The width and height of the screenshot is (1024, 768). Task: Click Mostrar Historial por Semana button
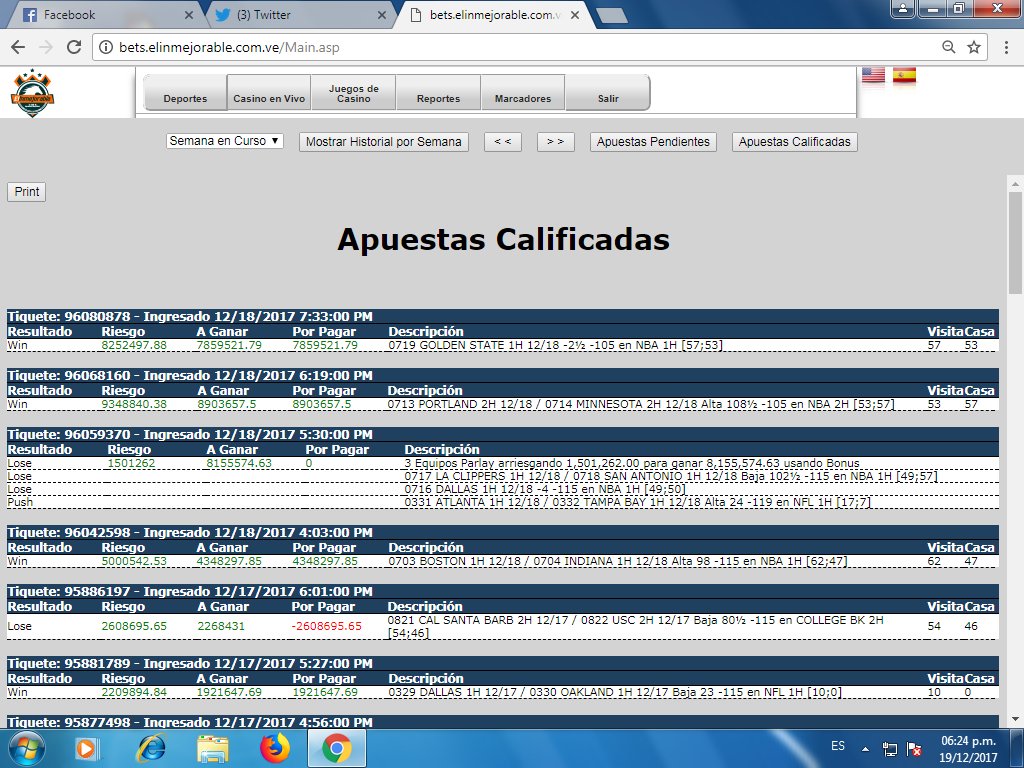[x=384, y=142]
